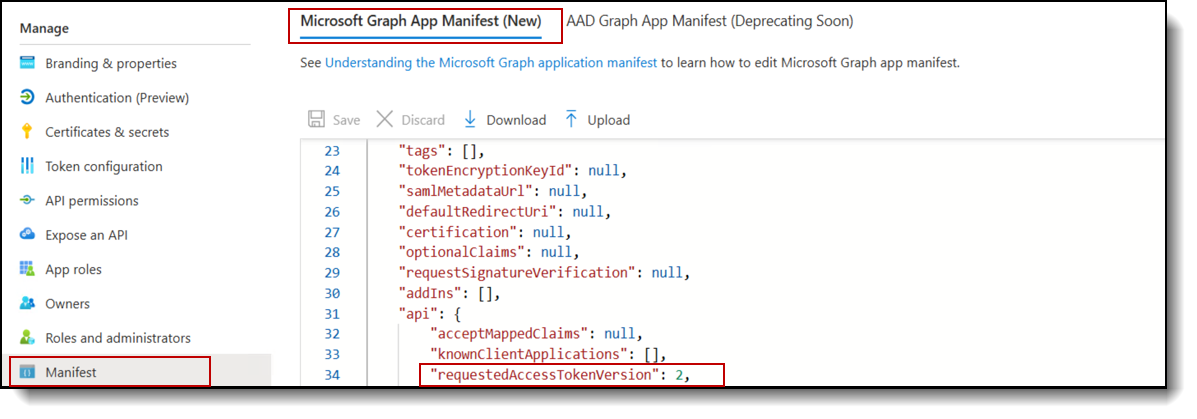The height and width of the screenshot is (419, 1197).
Task: Open Expose an API section
Action: (x=86, y=235)
